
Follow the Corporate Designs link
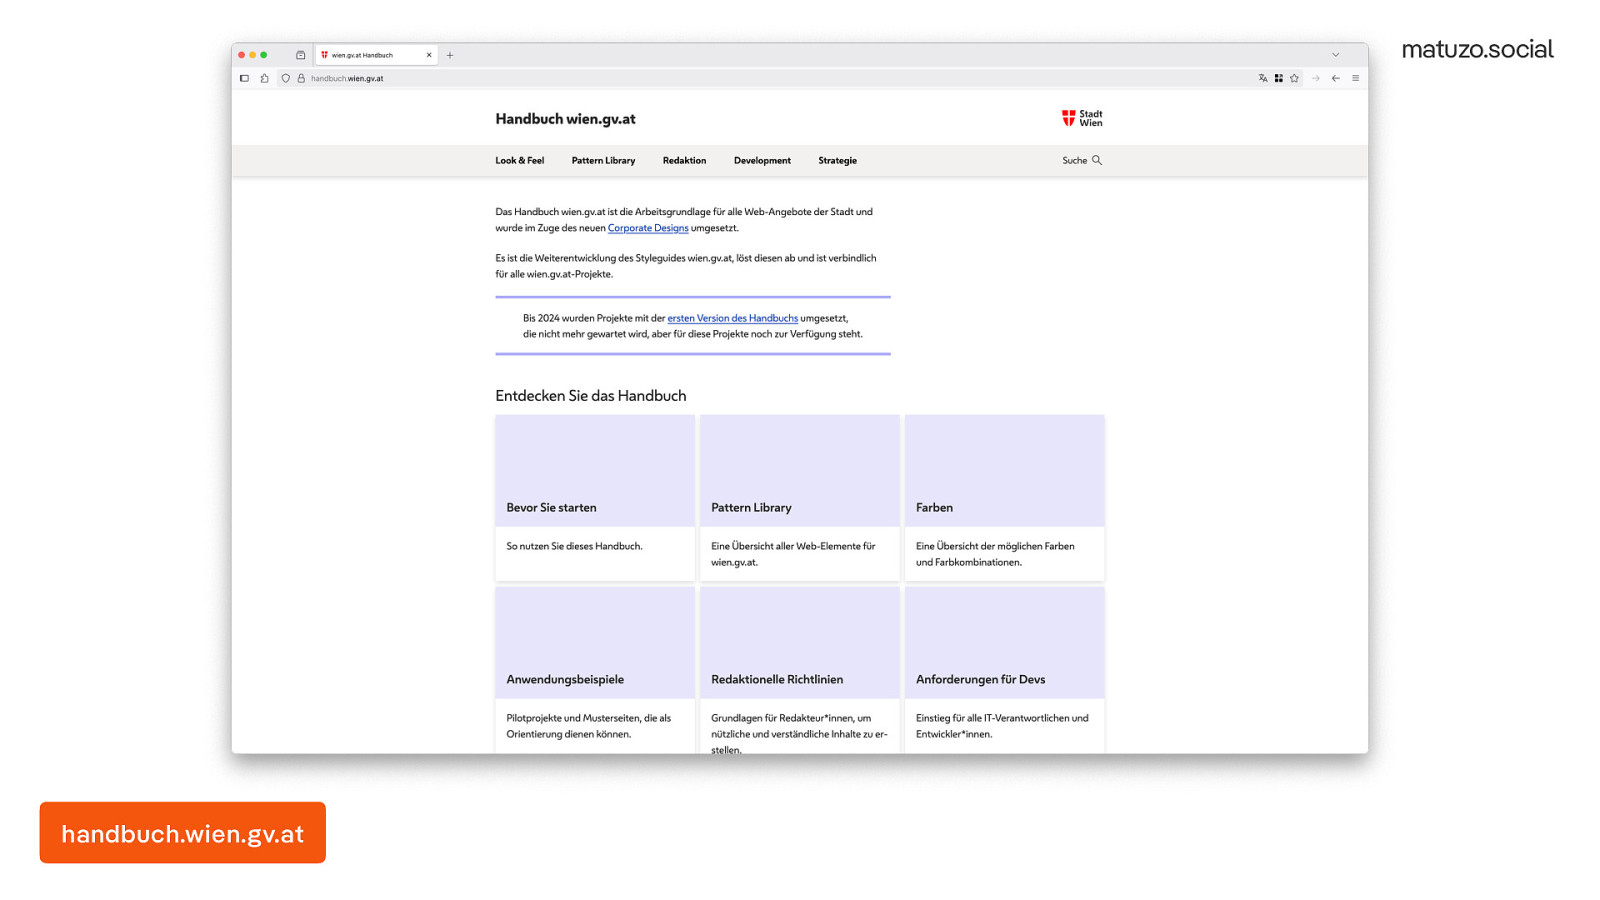click(648, 228)
